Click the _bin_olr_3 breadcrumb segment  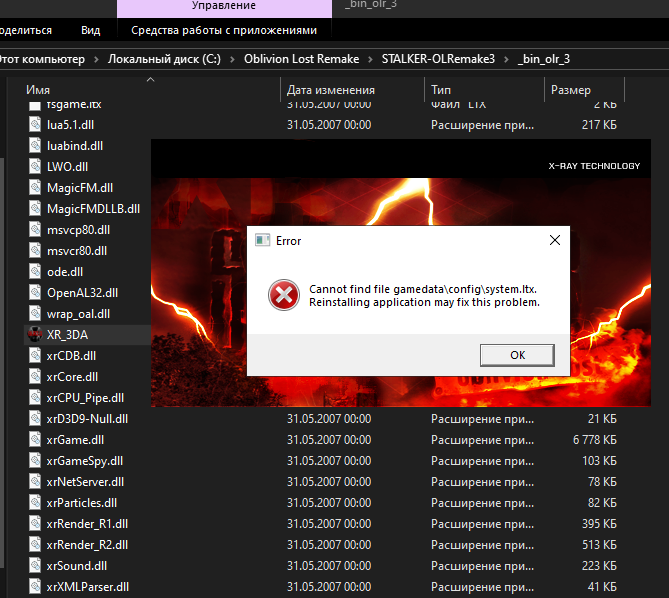click(x=544, y=59)
